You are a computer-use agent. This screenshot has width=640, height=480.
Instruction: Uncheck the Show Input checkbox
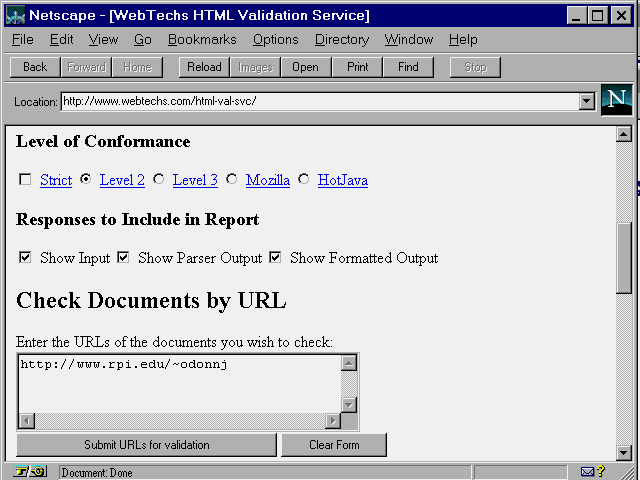coord(25,258)
